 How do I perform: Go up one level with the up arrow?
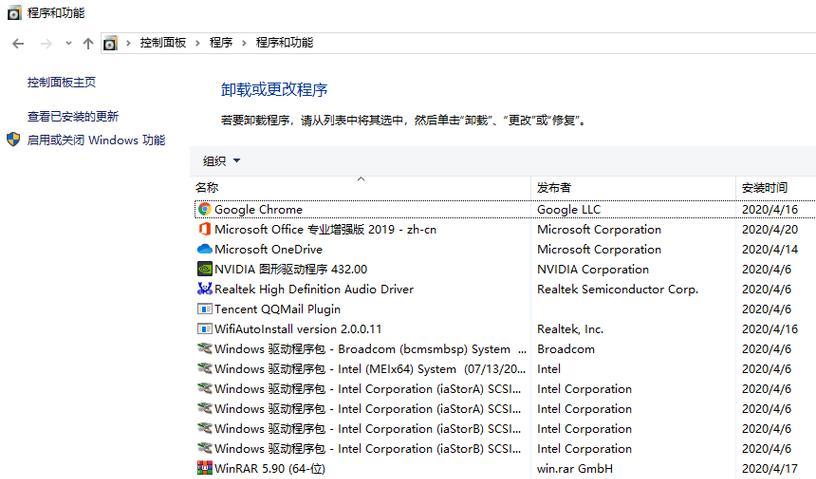click(88, 43)
